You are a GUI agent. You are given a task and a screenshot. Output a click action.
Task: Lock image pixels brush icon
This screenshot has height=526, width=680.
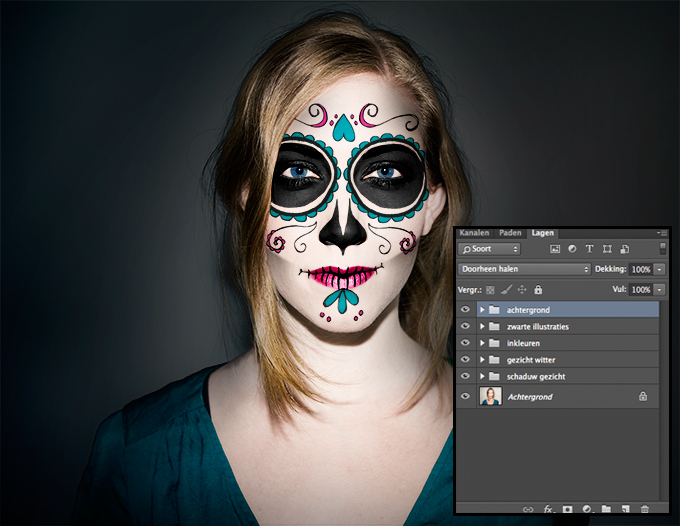coord(507,289)
